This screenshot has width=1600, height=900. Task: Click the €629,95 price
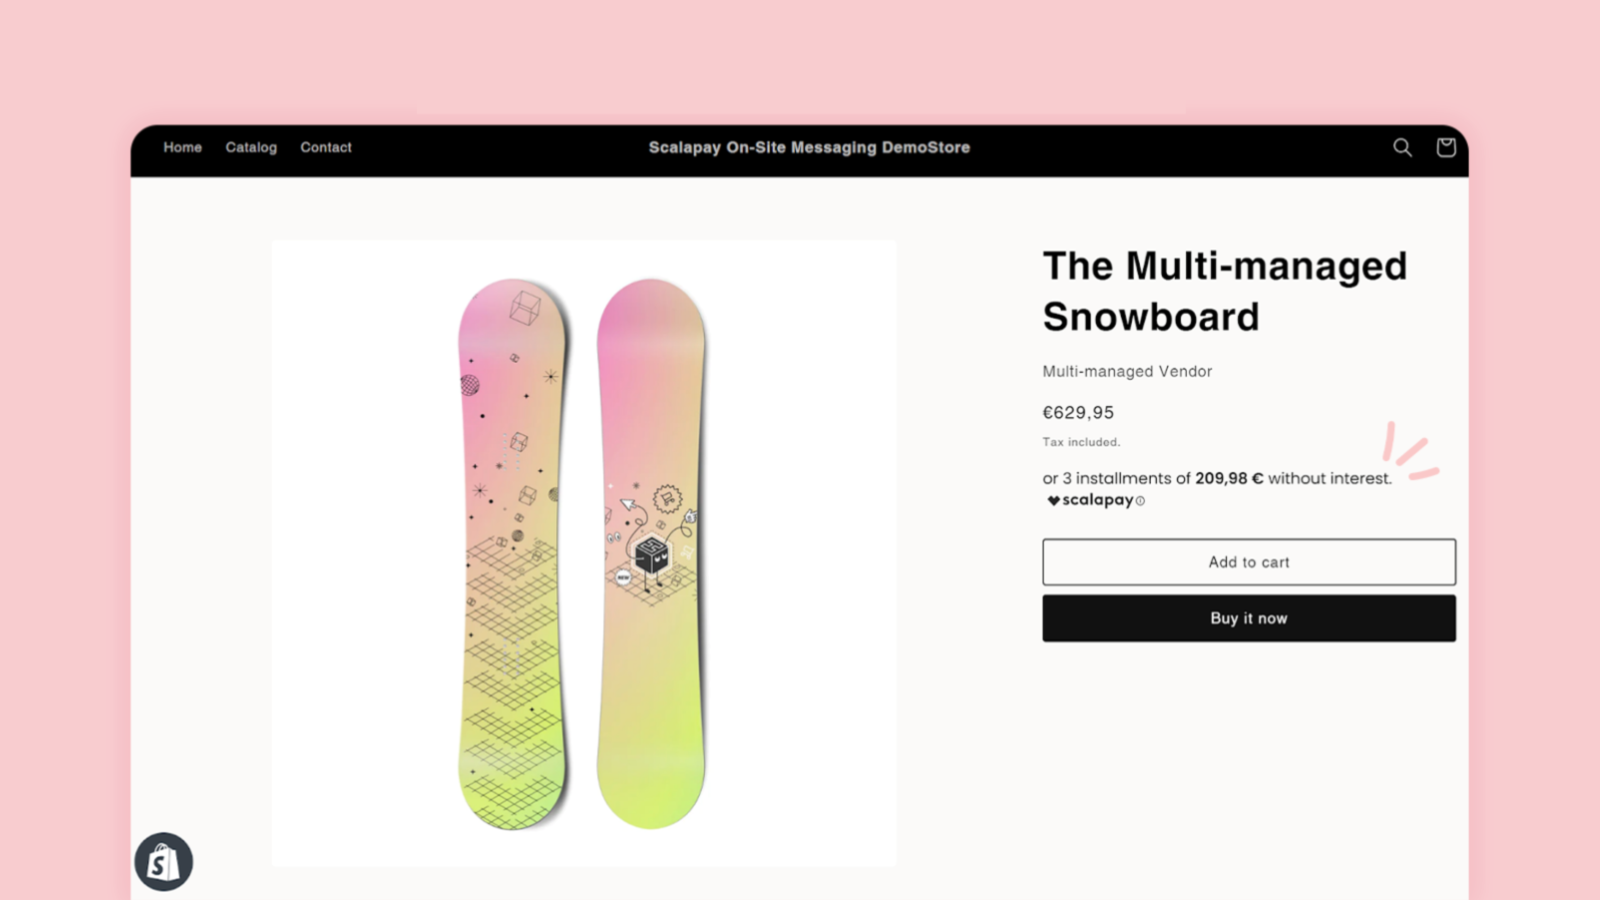pos(1078,413)
